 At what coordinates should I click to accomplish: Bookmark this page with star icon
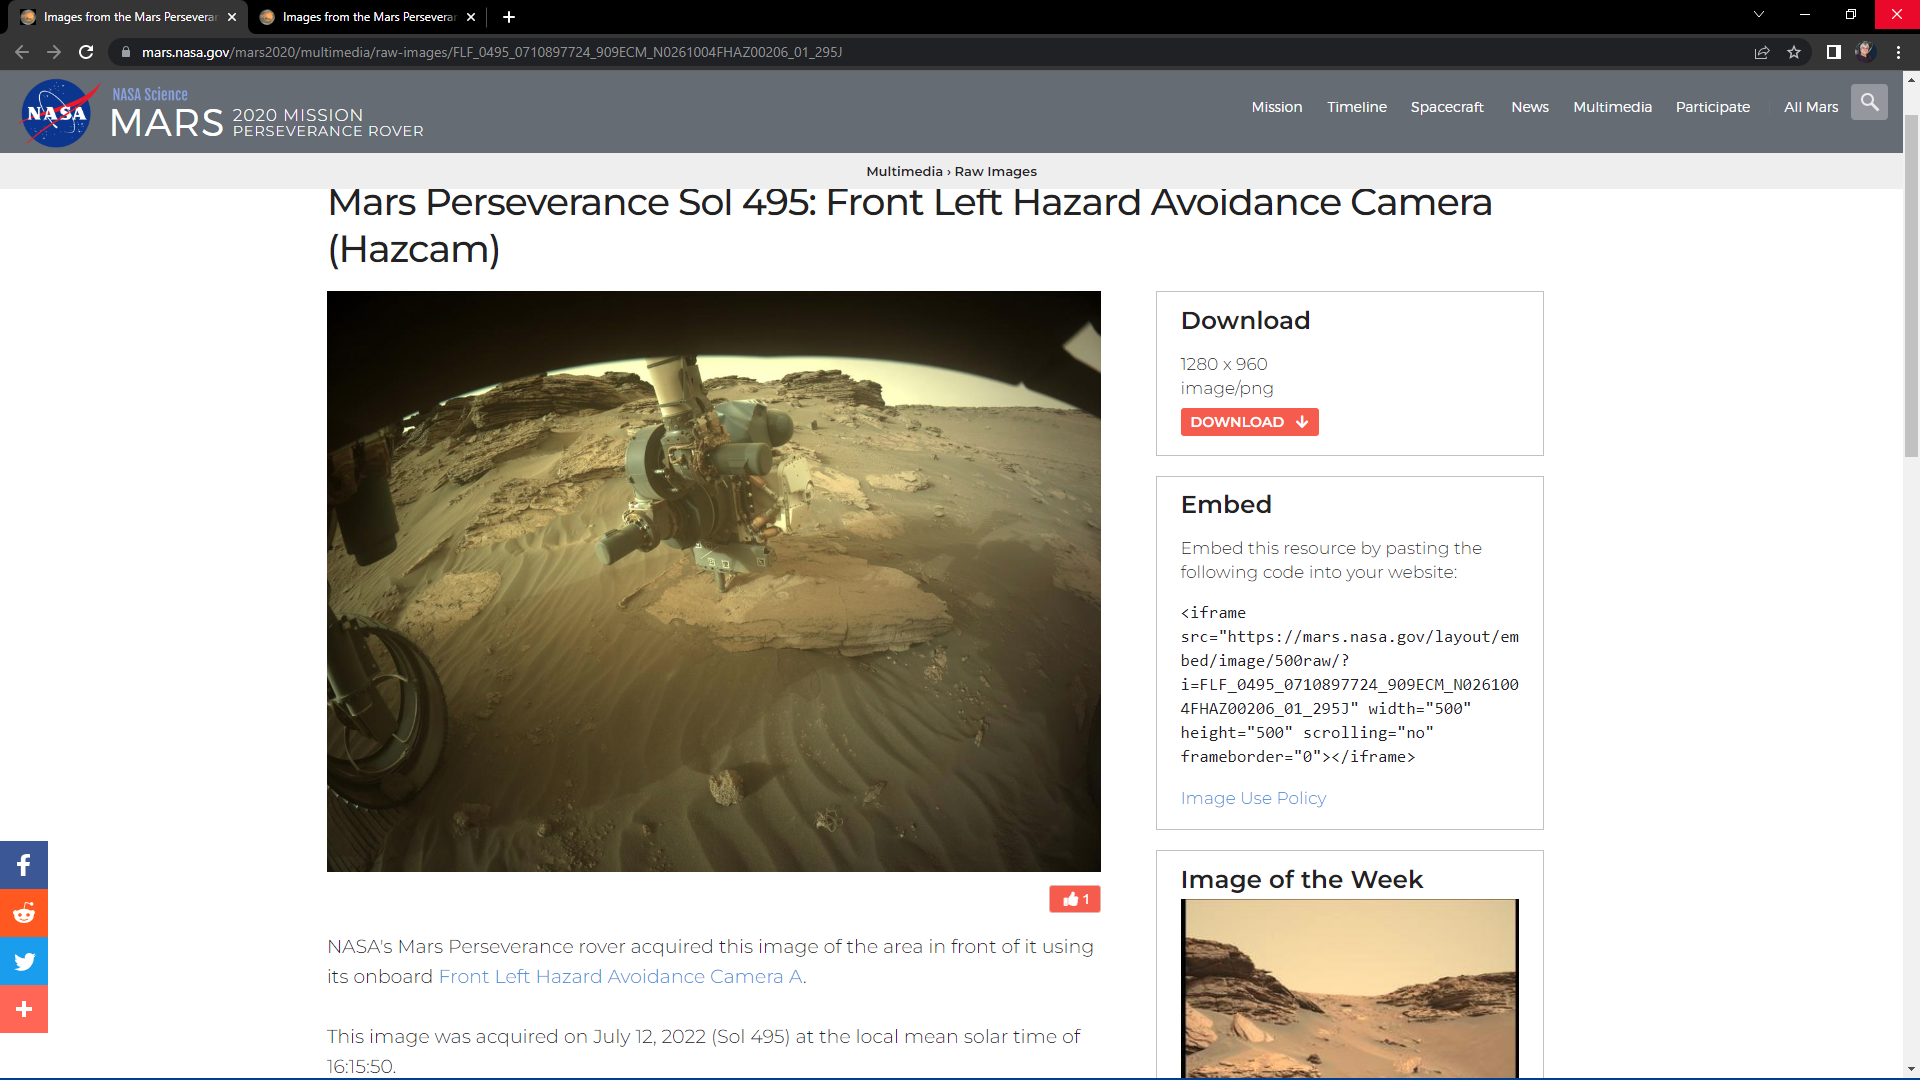1794,52
